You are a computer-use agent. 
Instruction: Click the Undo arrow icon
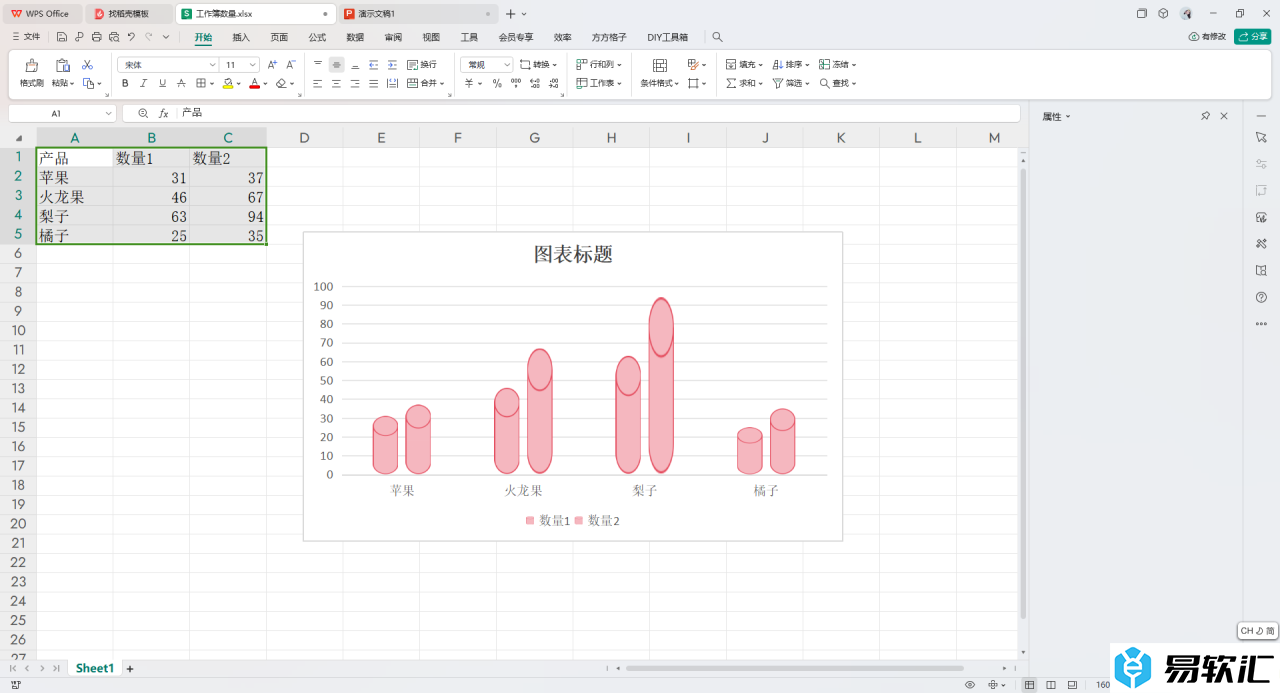(131, 37)
